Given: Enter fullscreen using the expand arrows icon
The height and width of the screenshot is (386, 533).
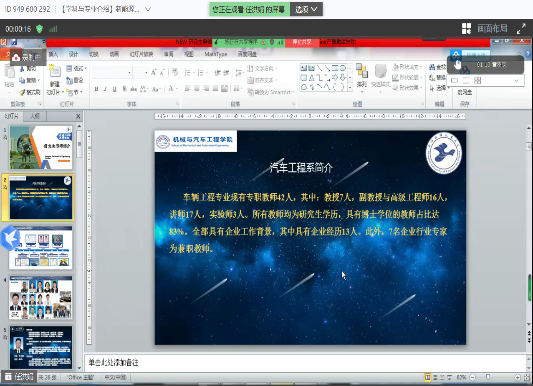Looking at the screenshot, I should 521,29.
